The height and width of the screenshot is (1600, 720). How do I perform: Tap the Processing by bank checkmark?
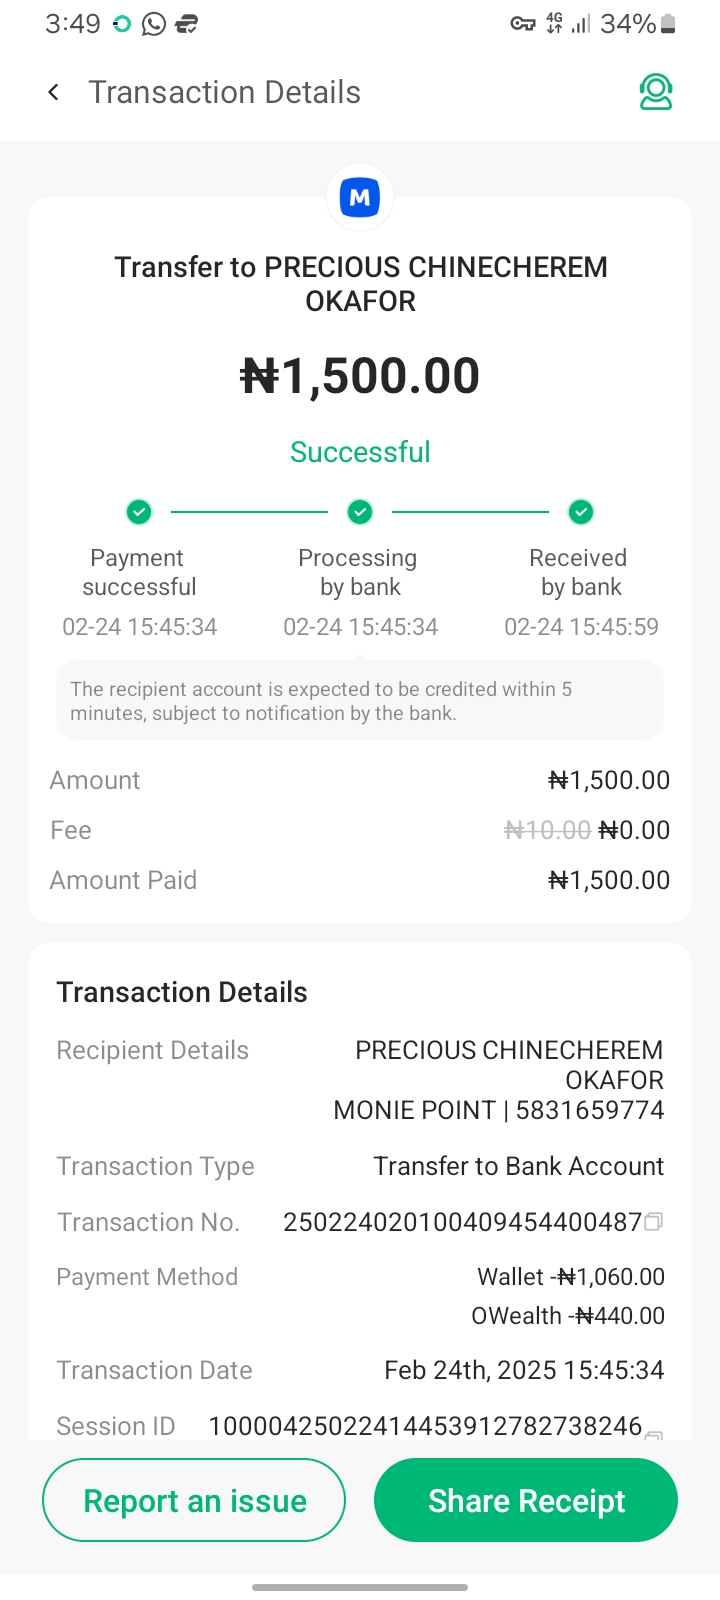tap(360, 512)
